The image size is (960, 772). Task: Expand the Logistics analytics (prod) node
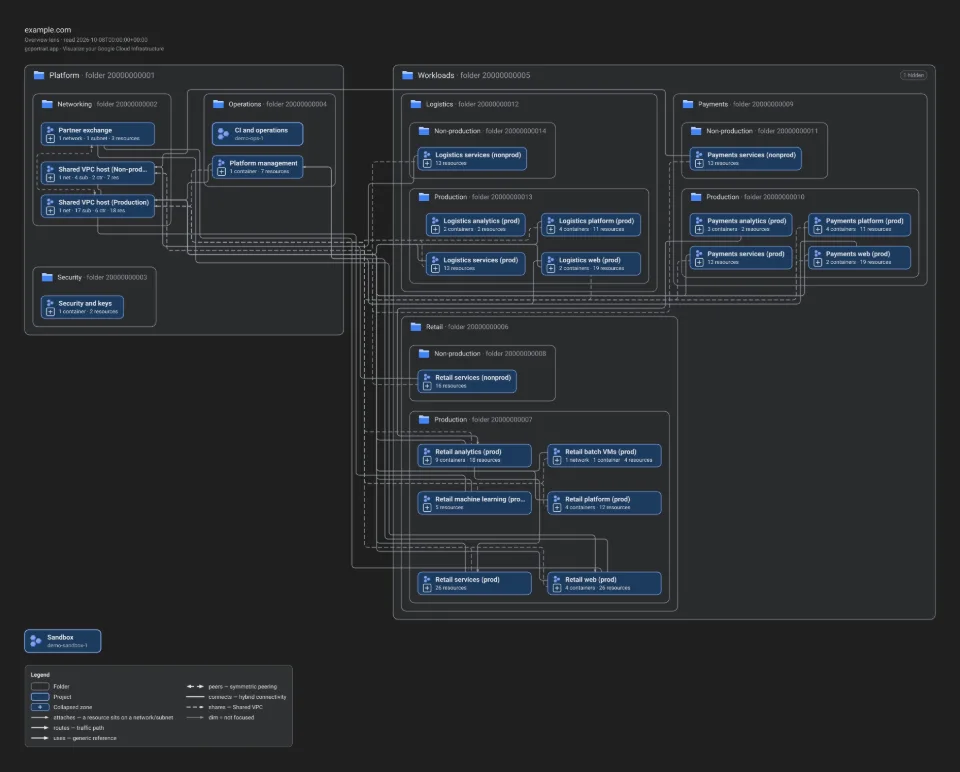click(x=435, y=230)
